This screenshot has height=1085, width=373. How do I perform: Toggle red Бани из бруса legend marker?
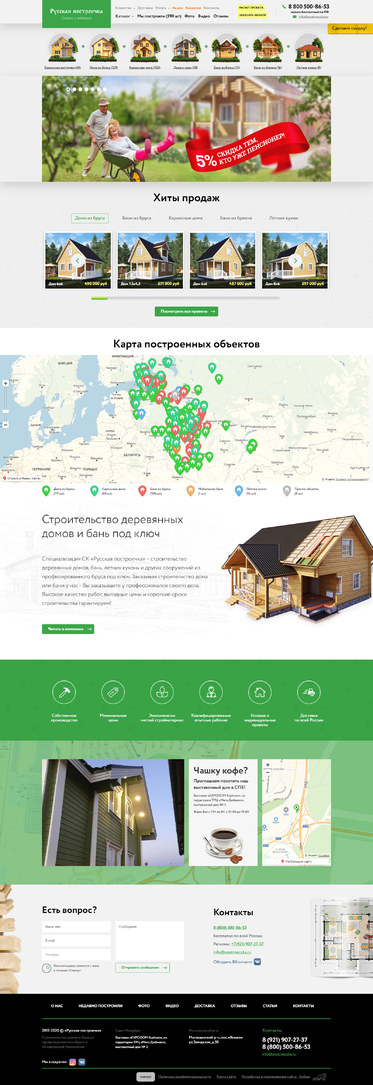click(142, 490)
